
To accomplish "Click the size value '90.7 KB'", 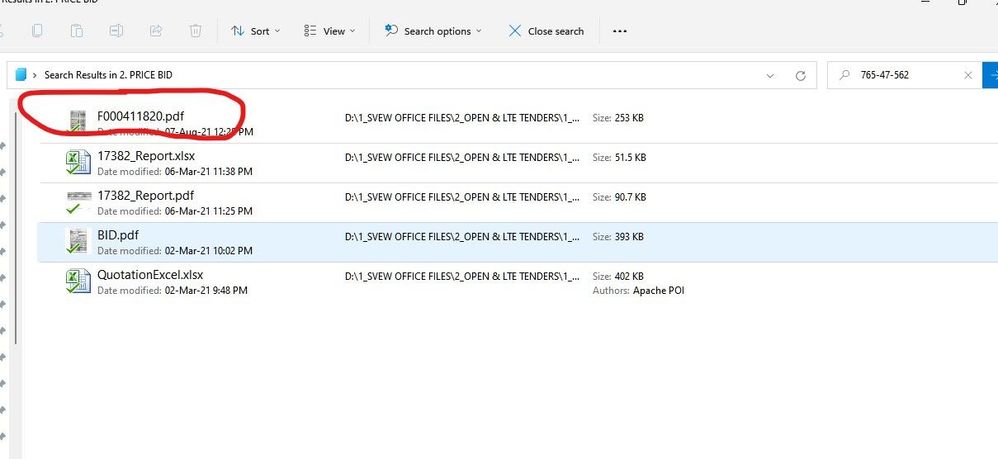I will pos(630,197).
